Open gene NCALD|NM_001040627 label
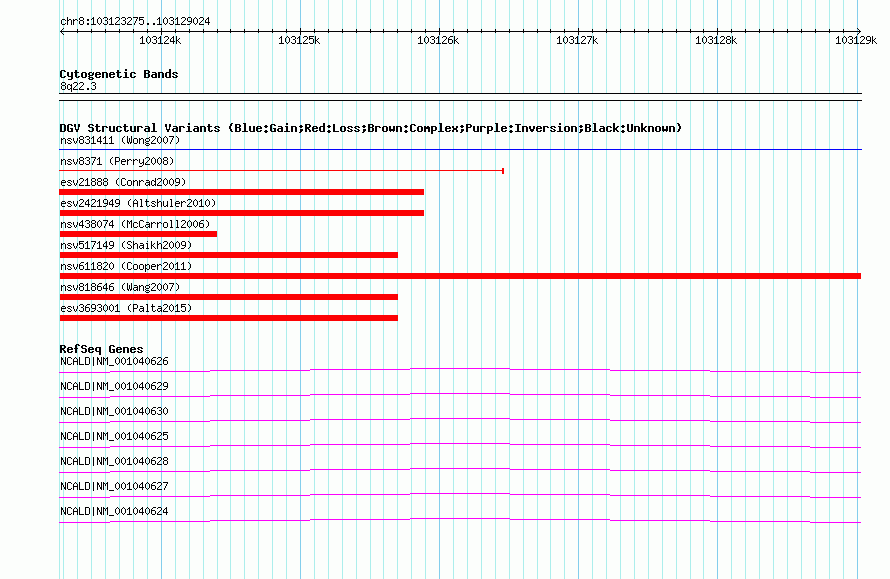 point(114,486)
